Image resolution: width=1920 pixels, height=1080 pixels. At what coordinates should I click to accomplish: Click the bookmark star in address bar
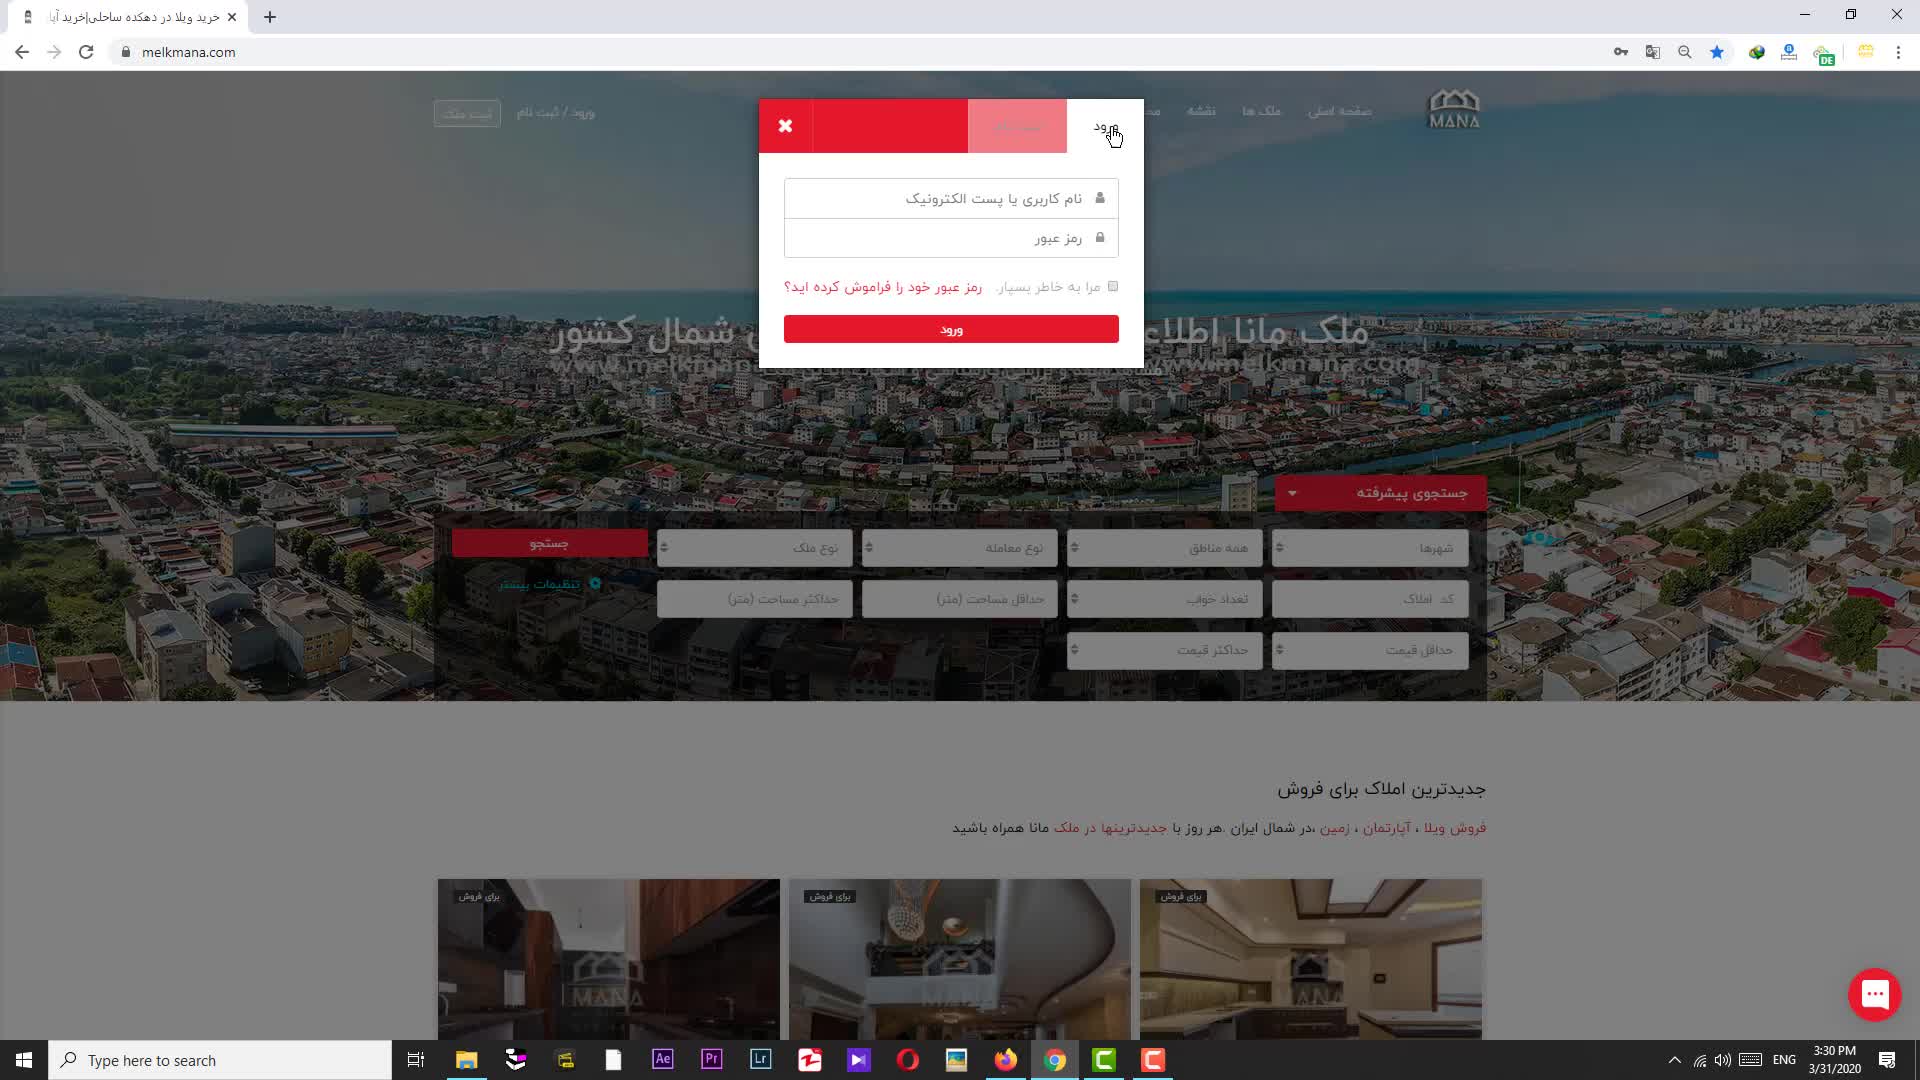point(1717,52)
